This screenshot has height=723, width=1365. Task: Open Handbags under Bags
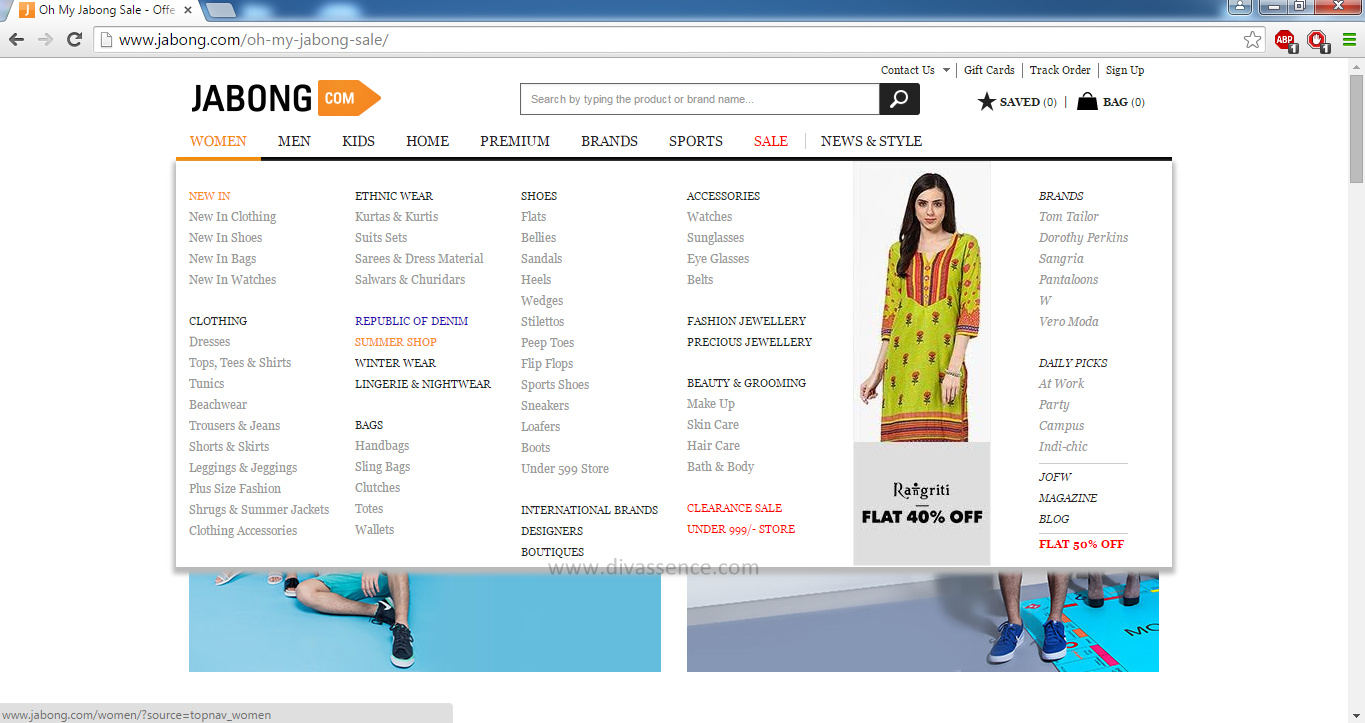382,446
